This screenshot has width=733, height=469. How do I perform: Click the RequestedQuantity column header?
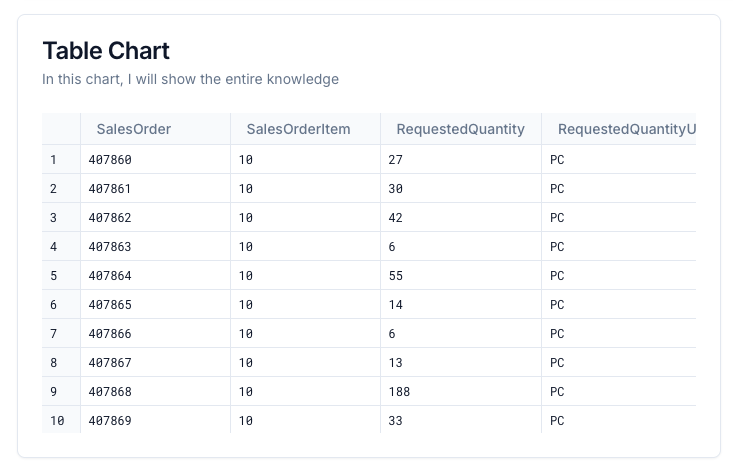[x=461, y=129]
